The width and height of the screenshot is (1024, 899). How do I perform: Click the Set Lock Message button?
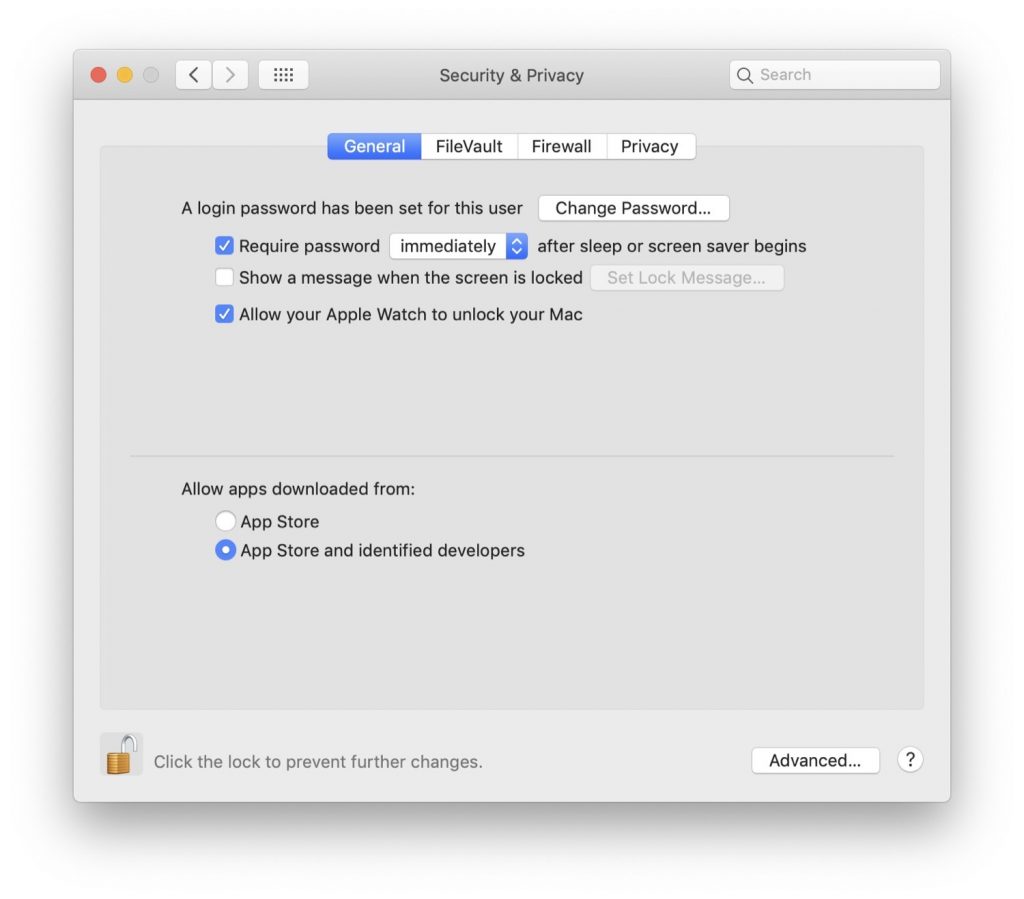[687, 278]
